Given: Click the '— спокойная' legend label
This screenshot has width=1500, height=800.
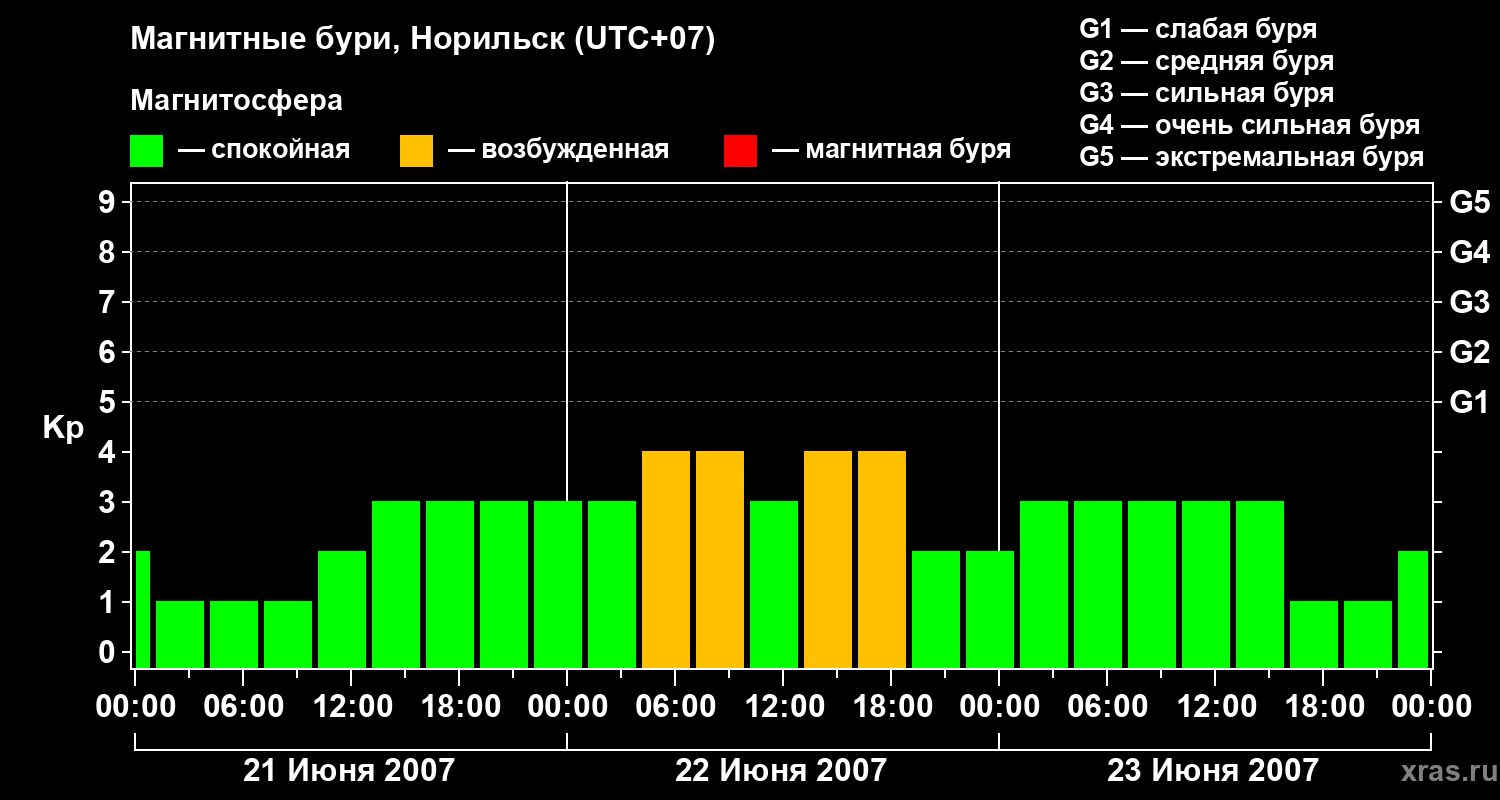Looking at the screenshot, I should [264, 150].
